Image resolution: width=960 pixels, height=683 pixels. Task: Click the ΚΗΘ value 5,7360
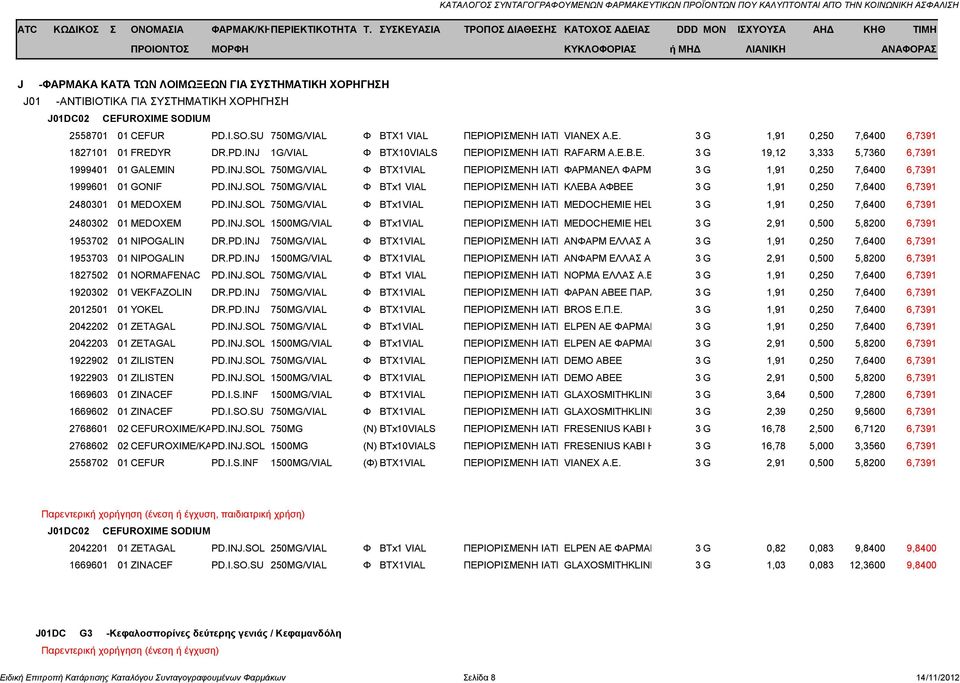[870, 153]
